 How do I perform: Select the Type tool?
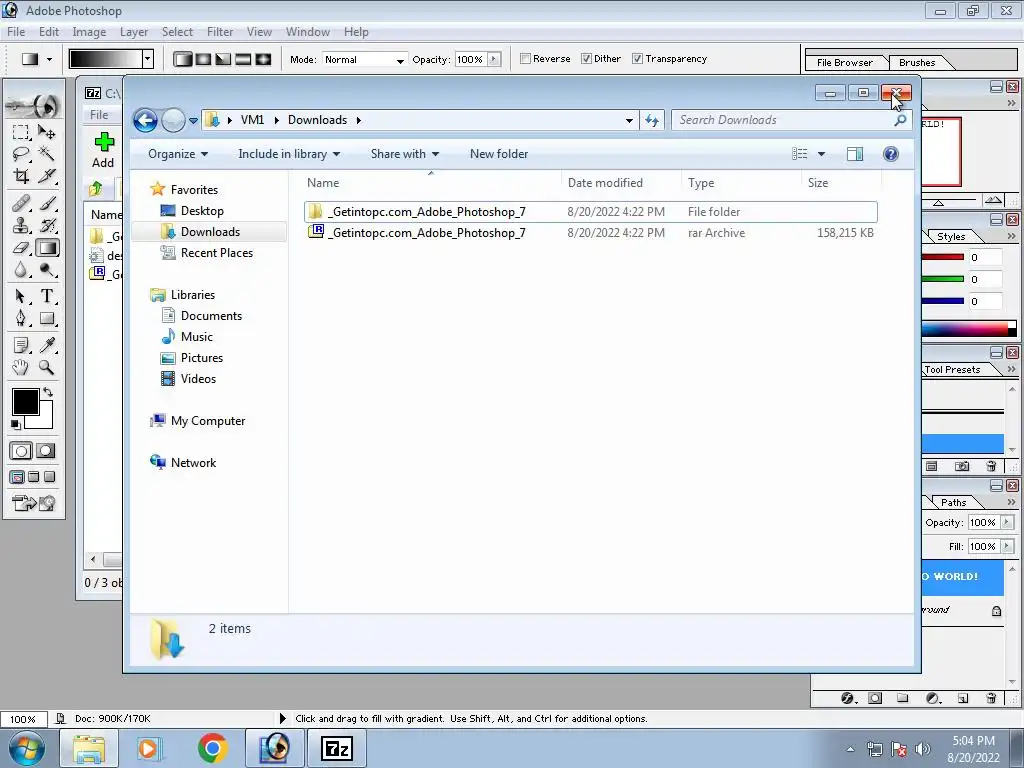tap(47, 296)
